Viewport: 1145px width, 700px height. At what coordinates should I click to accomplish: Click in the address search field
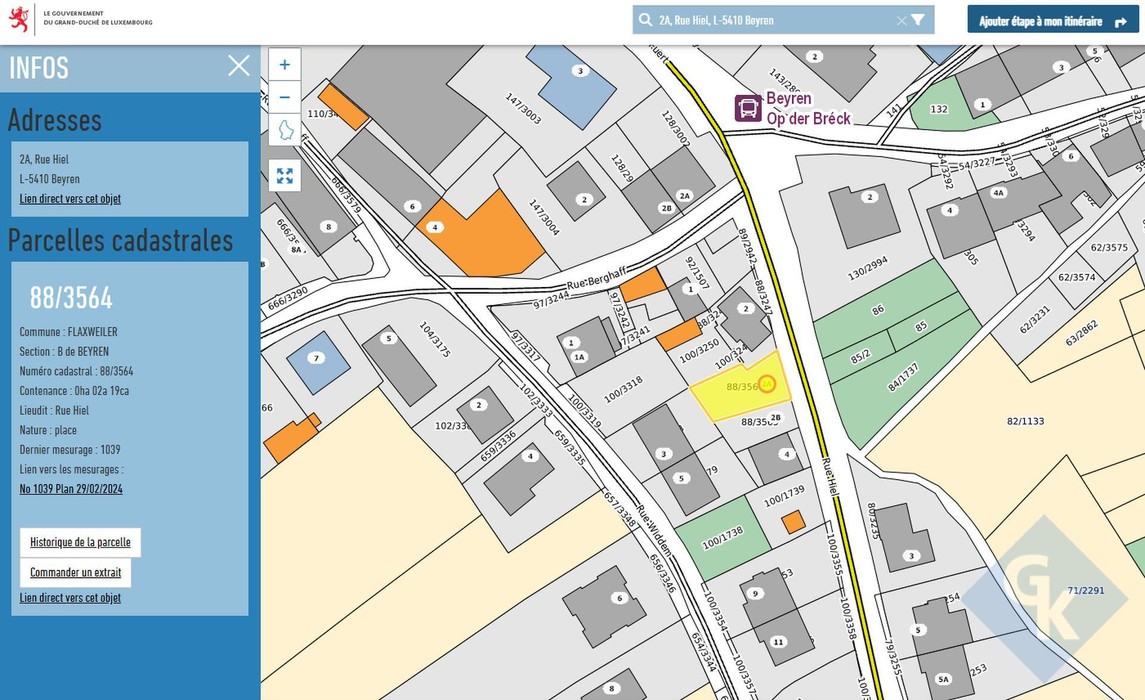click(x=770, y=20)
